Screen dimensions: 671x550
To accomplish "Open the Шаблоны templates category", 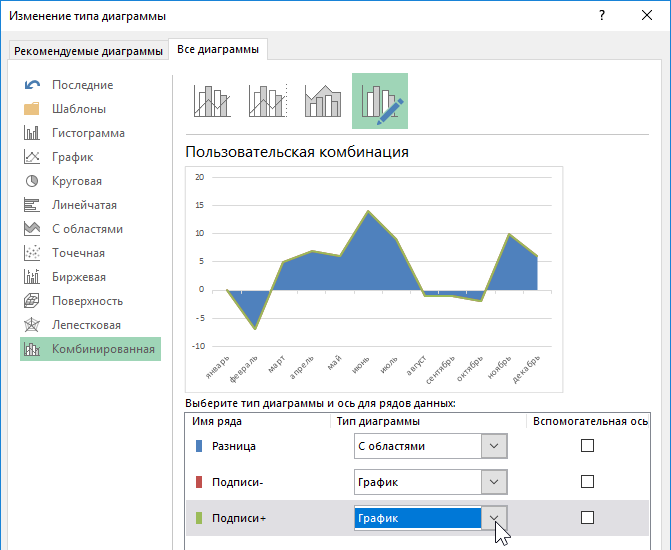I will click(x=78, y=109).
